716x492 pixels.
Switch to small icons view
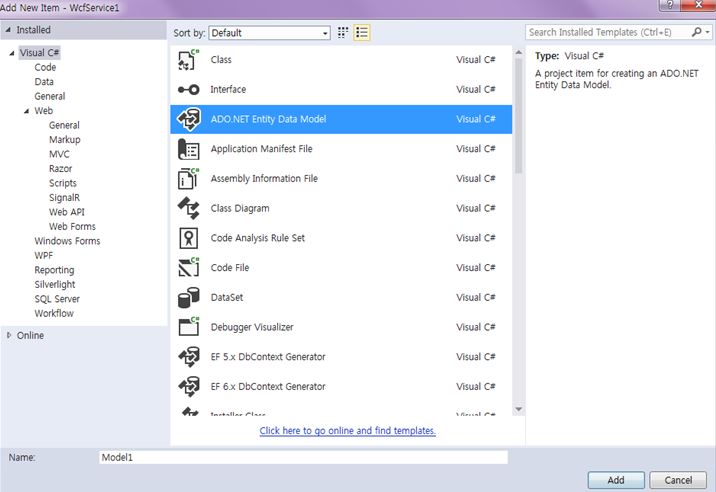coord(343,32)
